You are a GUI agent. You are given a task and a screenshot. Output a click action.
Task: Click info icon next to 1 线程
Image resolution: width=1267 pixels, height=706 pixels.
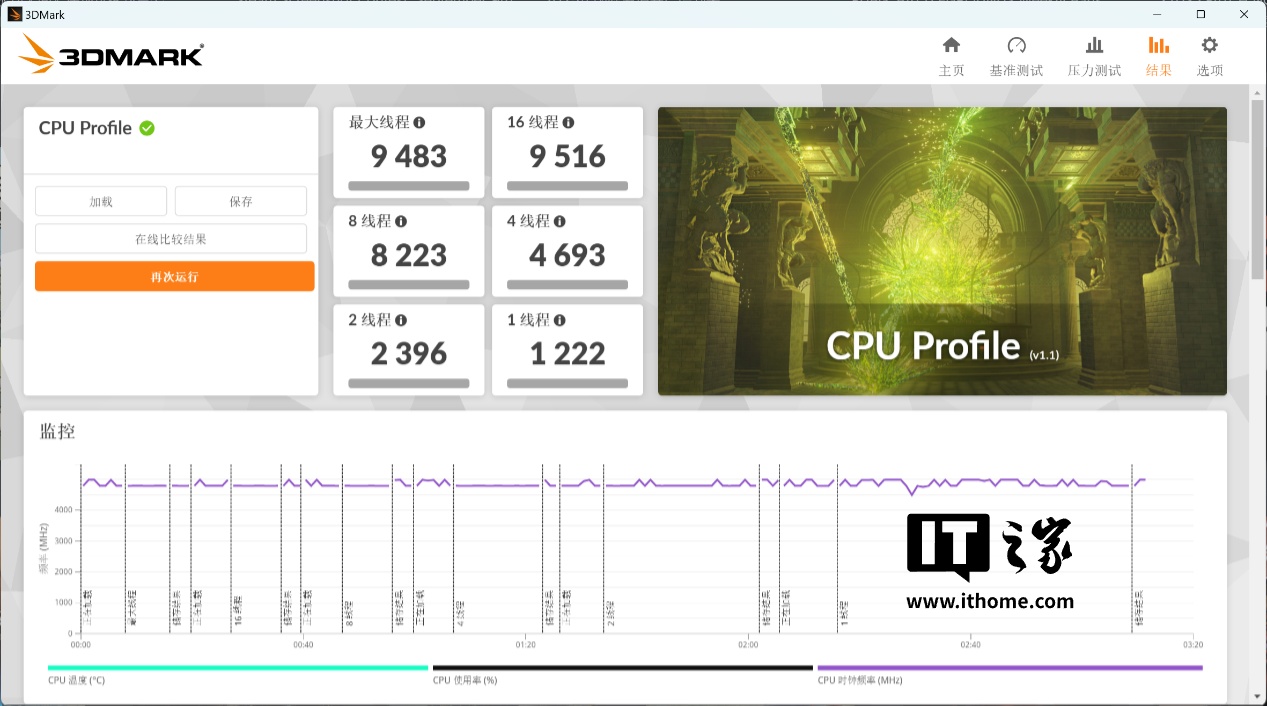[559, 321]
